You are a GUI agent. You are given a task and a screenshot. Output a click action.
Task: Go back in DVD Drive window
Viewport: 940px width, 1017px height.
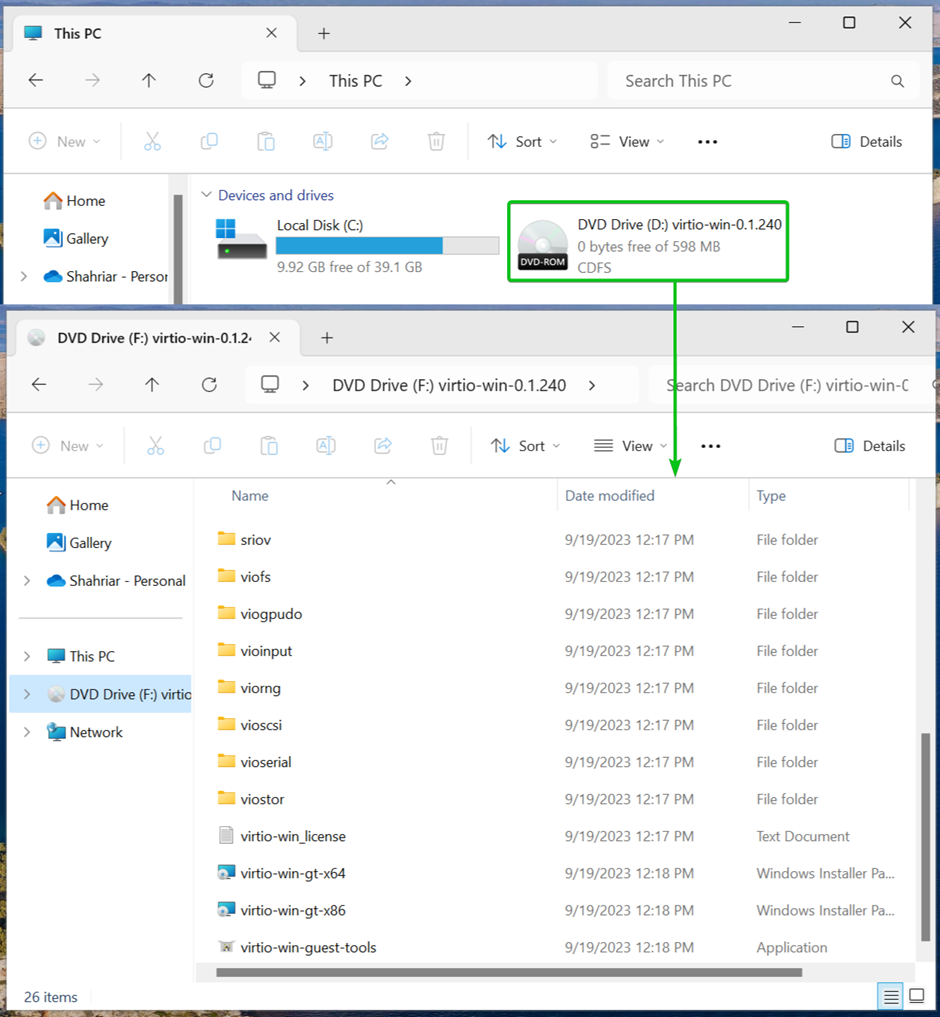39,385
